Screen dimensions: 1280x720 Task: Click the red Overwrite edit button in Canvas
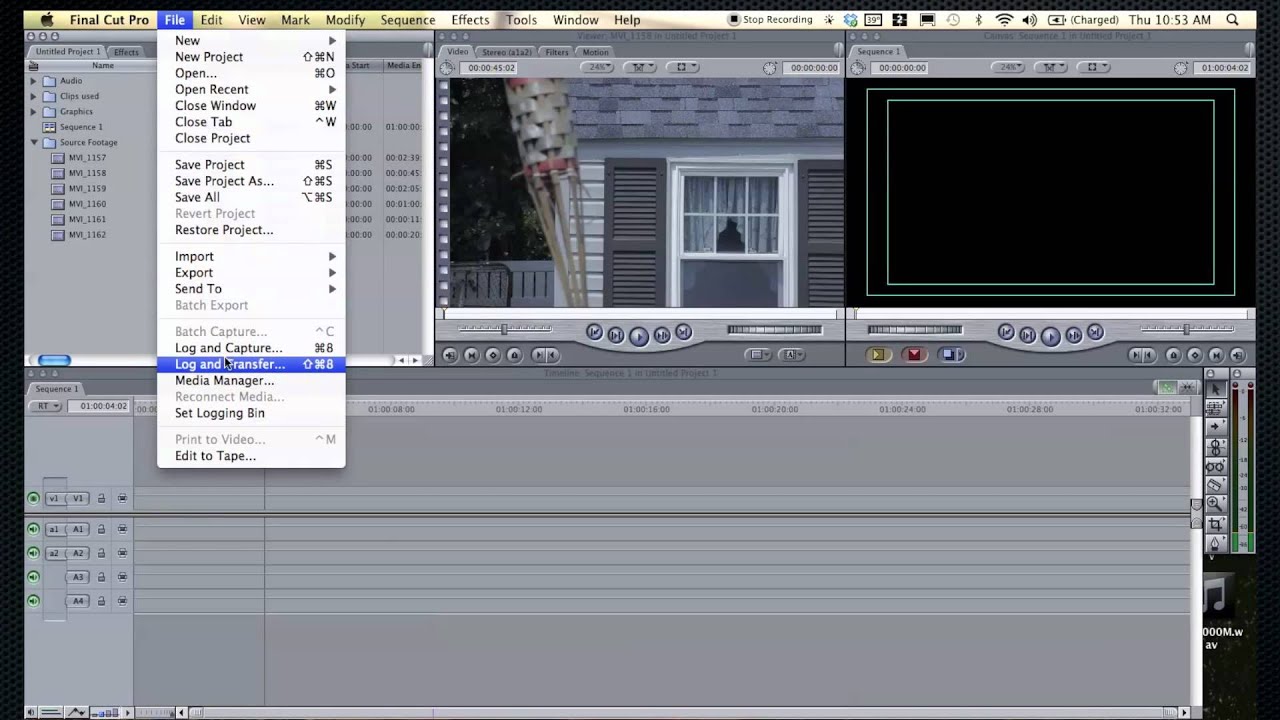[914, 355]
